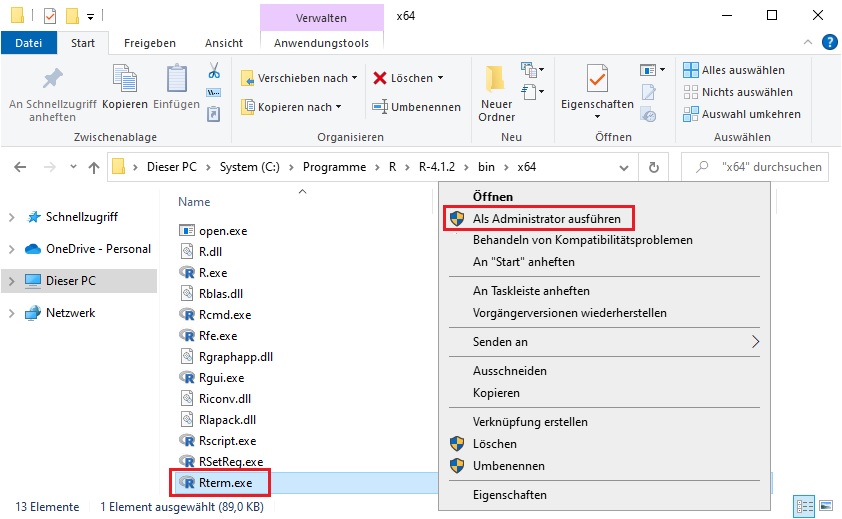Click the scissors cut icon in ribbon
The width and height of the screenshot is (842, 519).
tap(214, 70)
